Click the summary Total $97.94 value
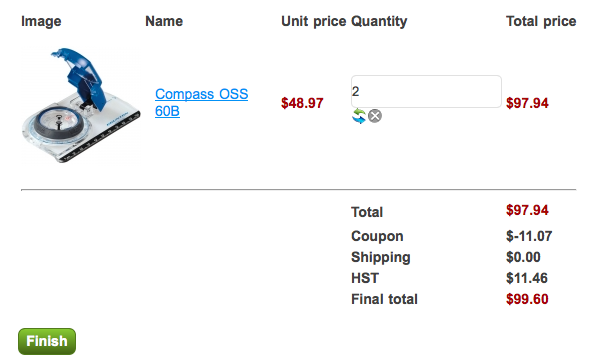Viewport: 595px width, 363px height. 527,210
